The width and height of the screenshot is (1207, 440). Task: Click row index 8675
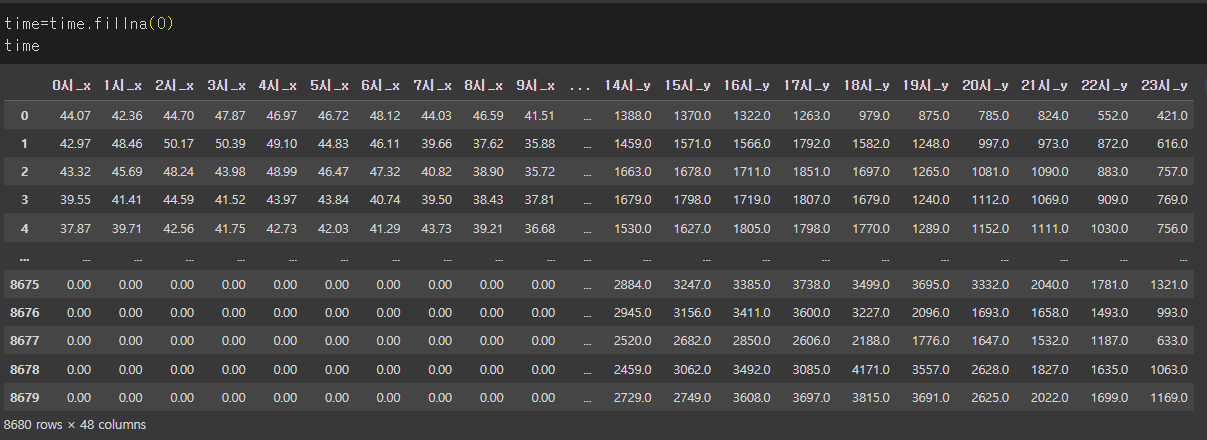(x=24, y=286)
